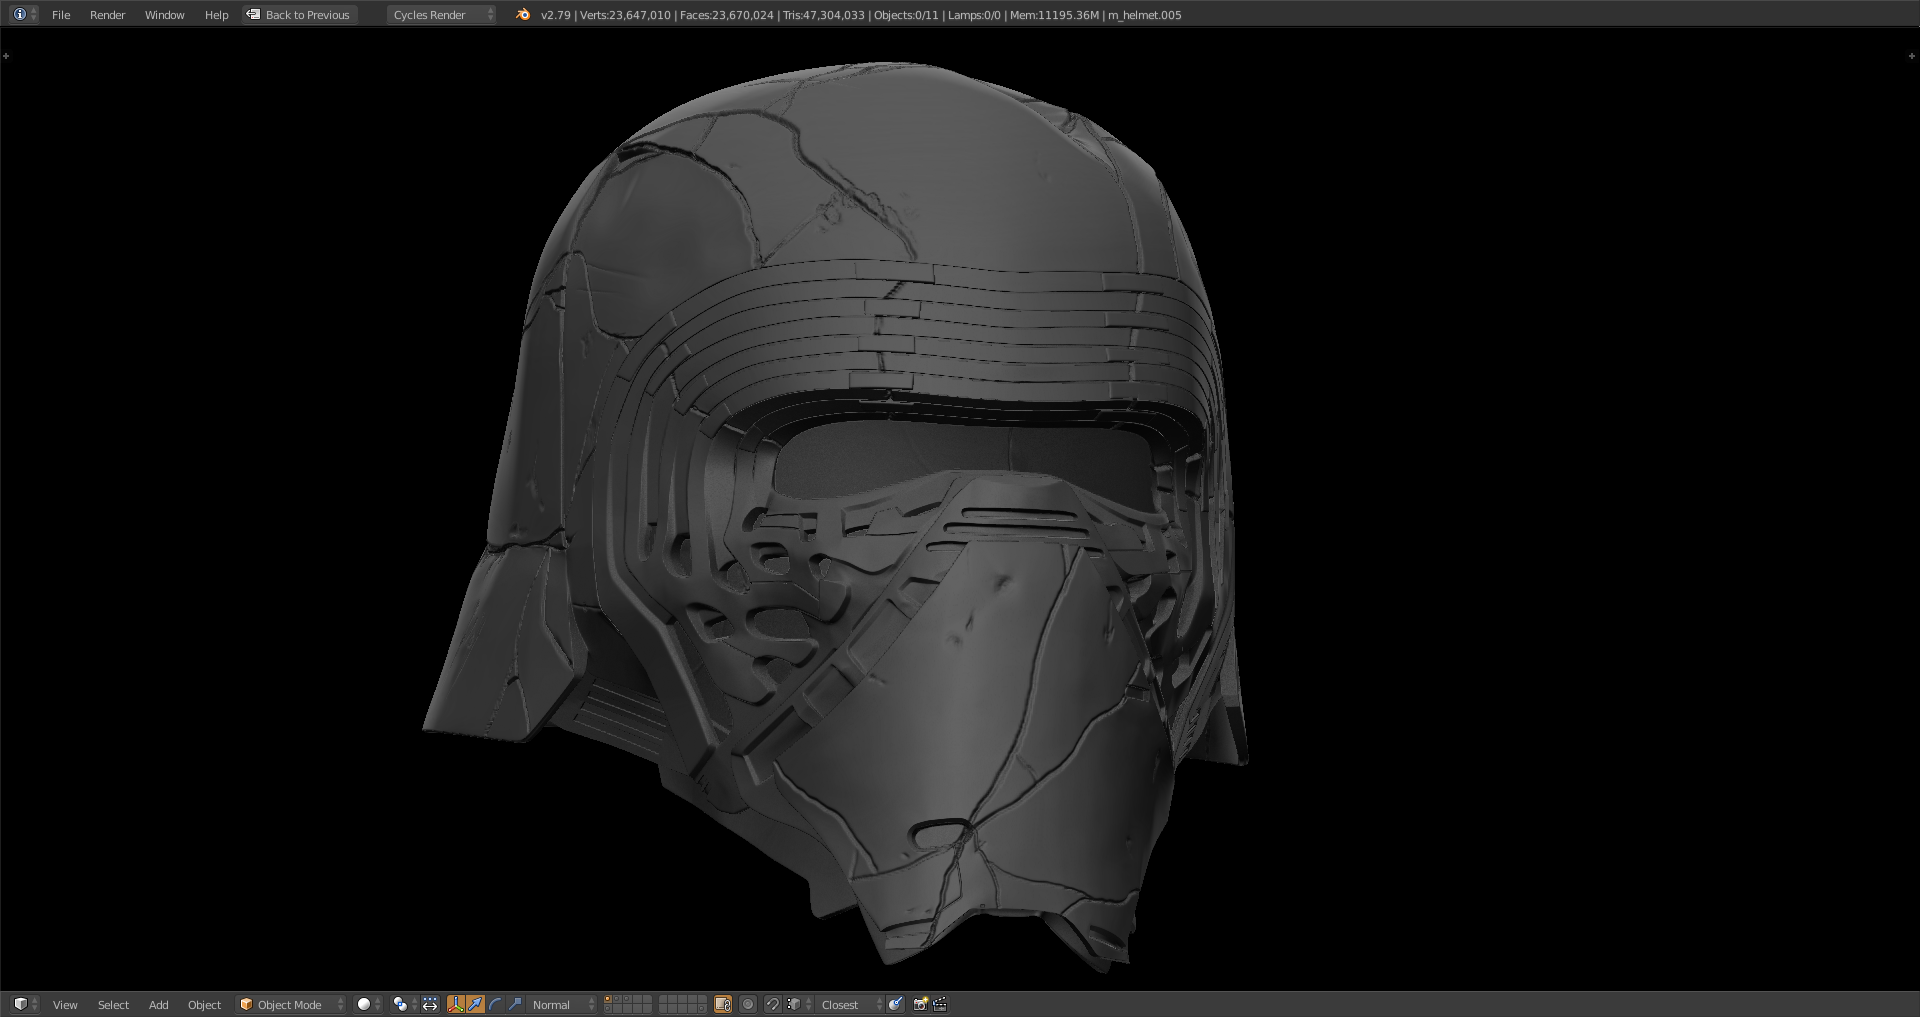Open the Closest snap target dropdown
The height and width of the screenshot is (1017, 1920).
point(850,1005)
